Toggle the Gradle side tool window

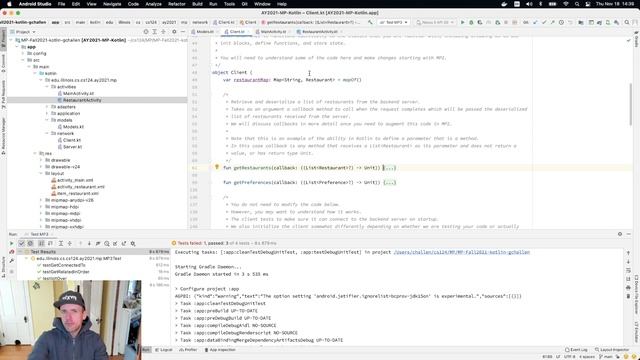click(636, 39)
